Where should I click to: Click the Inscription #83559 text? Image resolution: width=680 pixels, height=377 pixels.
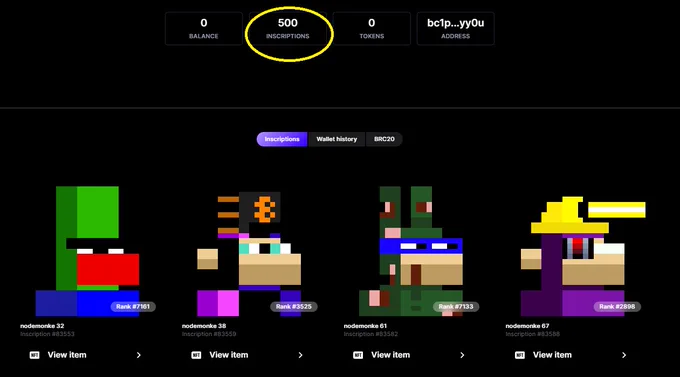click(209, 334)
